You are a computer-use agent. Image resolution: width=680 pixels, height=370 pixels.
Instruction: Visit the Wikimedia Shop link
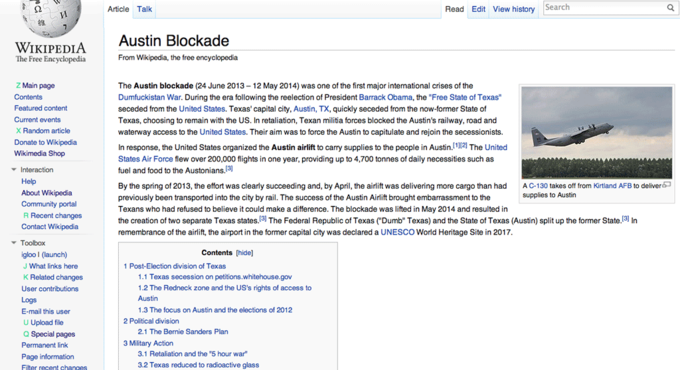pyautogui.click(x=39, y=154)
